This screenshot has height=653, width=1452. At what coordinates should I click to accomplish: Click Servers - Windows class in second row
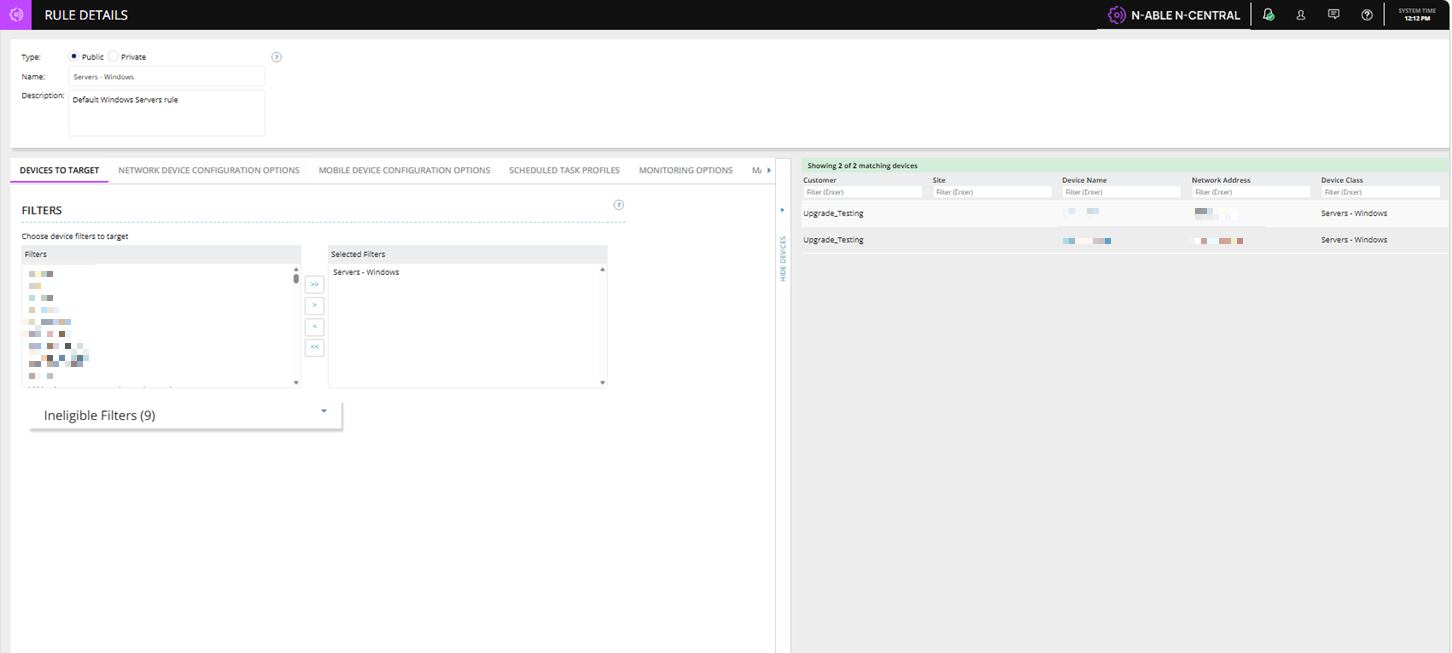[1354, 240]
